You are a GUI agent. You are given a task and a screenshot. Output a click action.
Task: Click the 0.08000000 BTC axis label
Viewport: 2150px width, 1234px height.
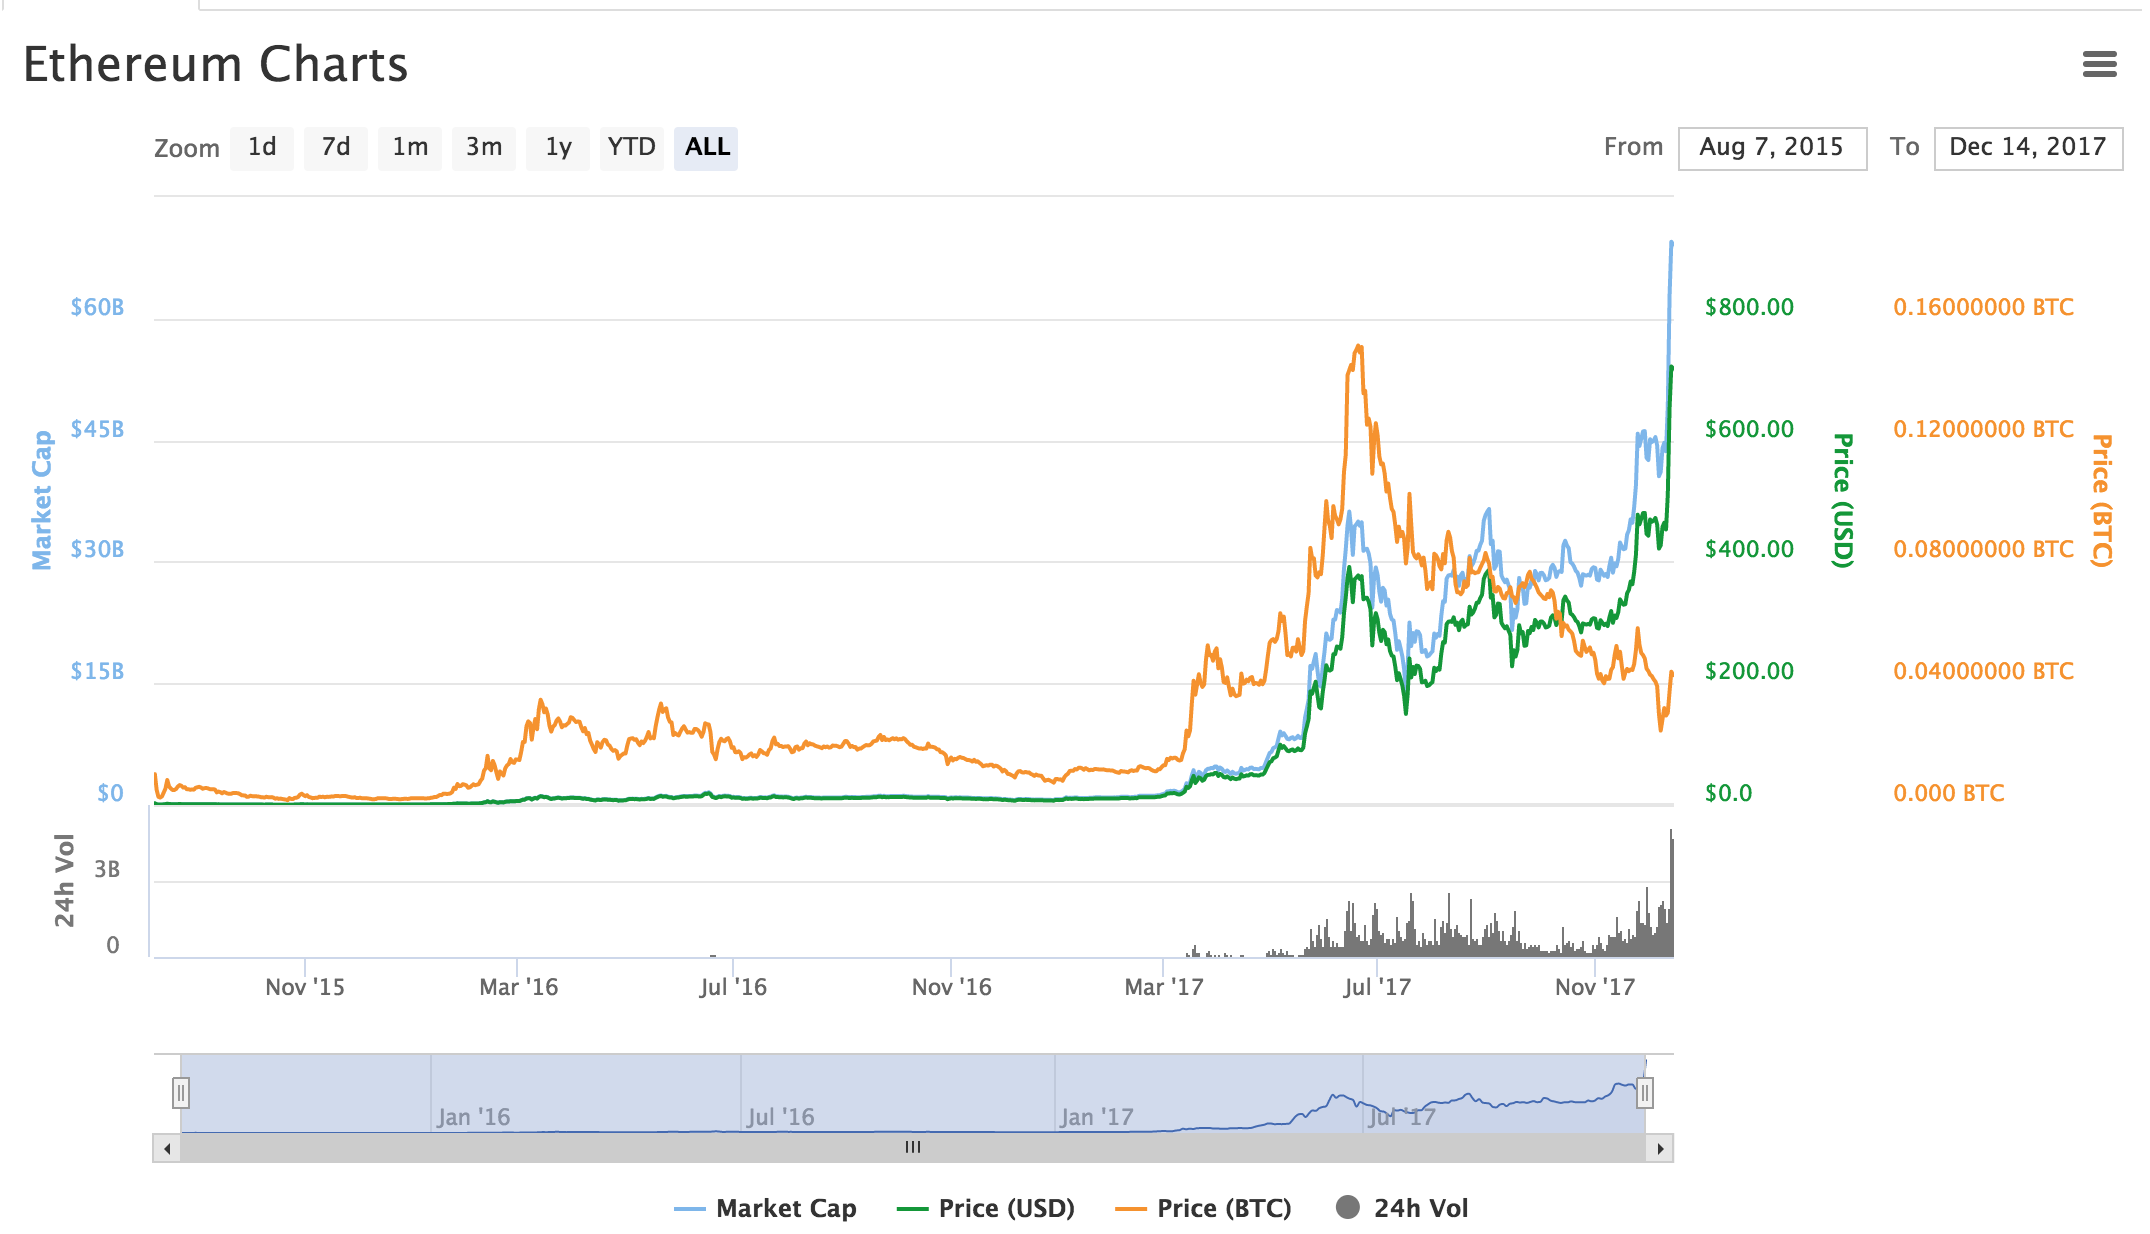[x=1983, y=549]
